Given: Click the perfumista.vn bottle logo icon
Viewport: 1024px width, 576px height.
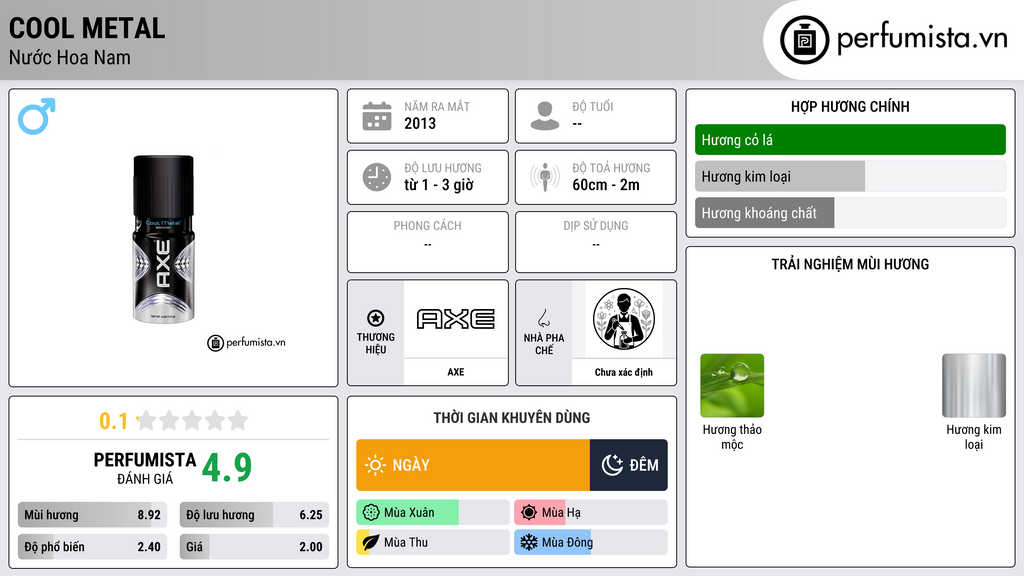Looking at the screenshot, I should tap(804, 40).
